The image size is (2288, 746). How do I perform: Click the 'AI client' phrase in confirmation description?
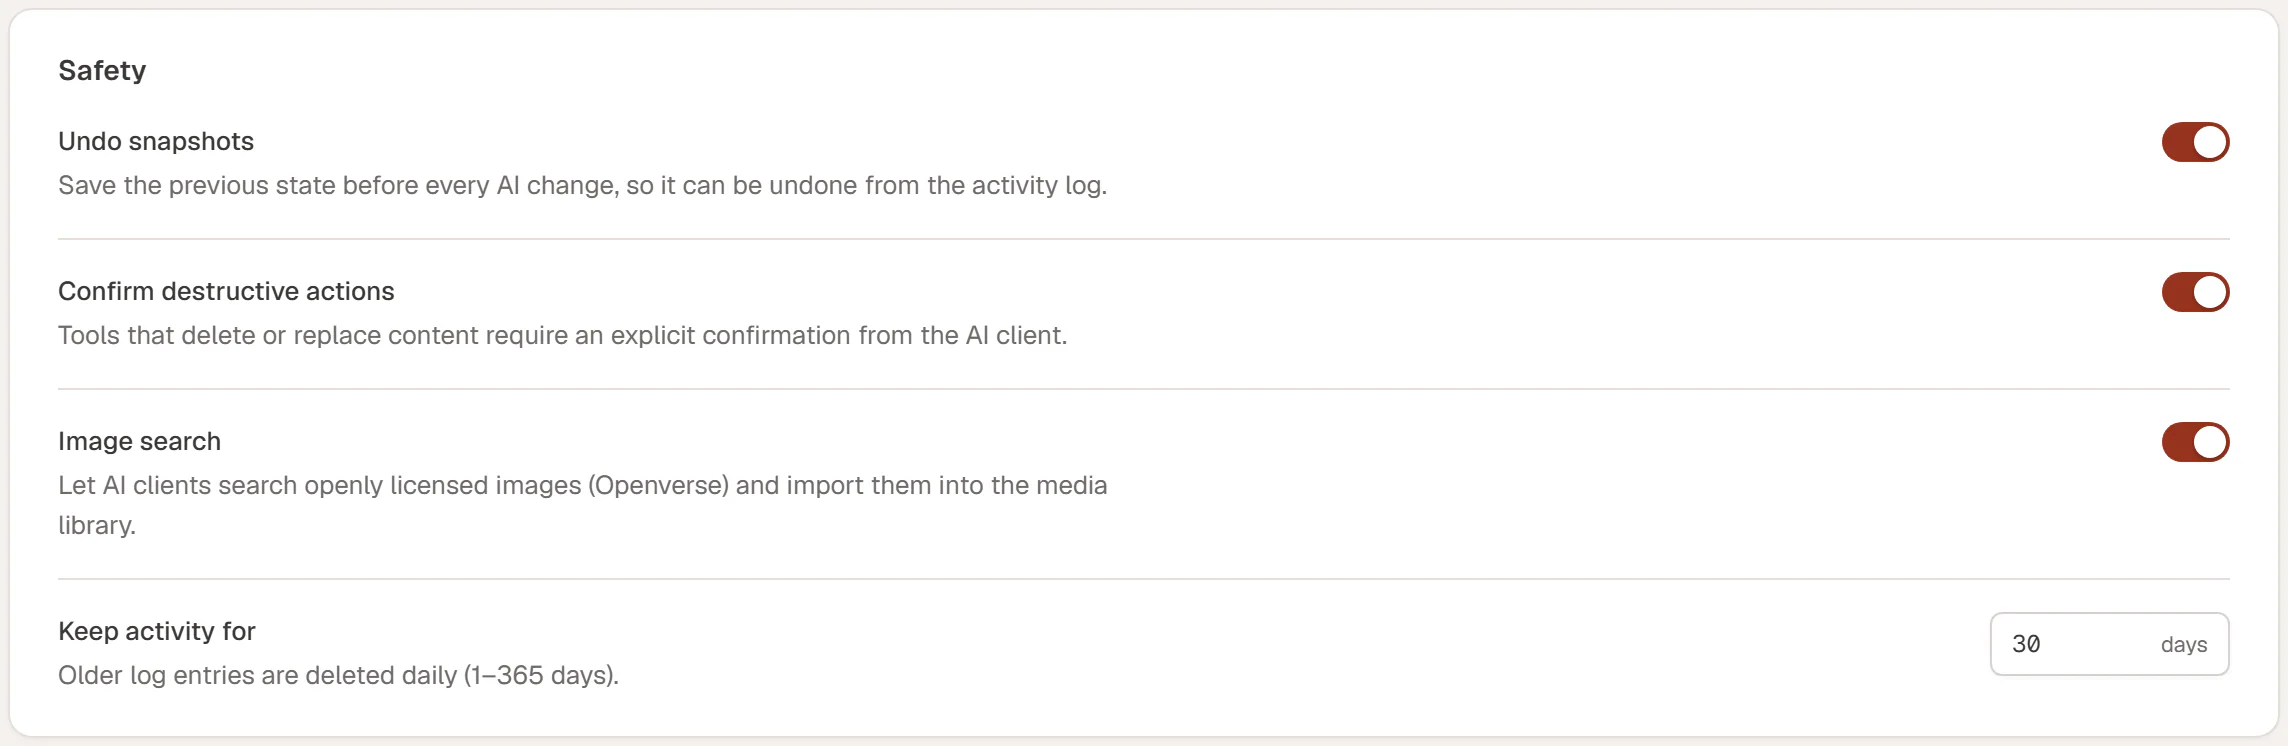click(1016, 335)
